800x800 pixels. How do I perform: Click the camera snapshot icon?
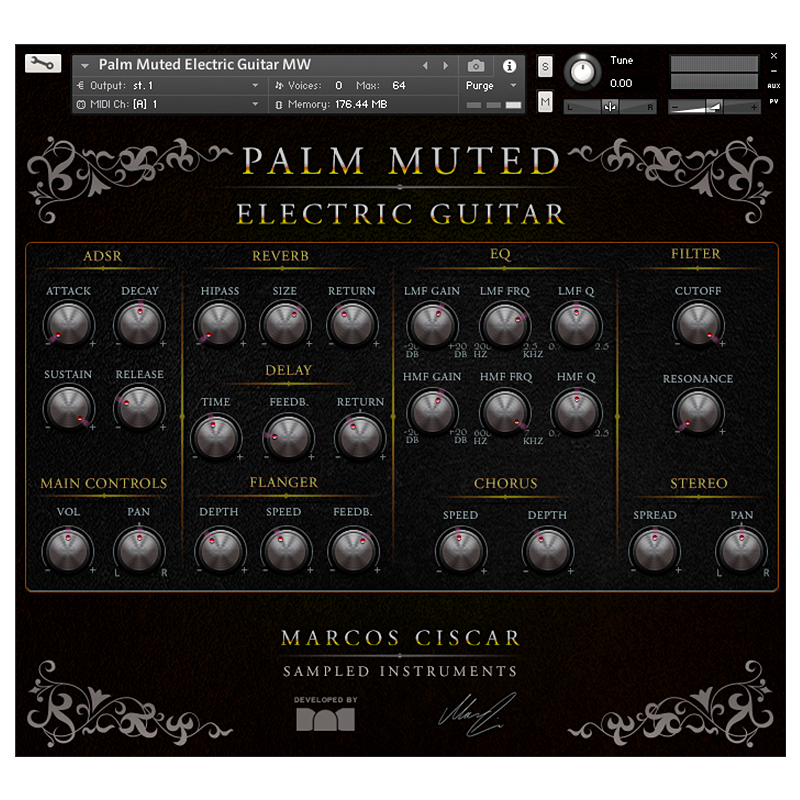477,64
